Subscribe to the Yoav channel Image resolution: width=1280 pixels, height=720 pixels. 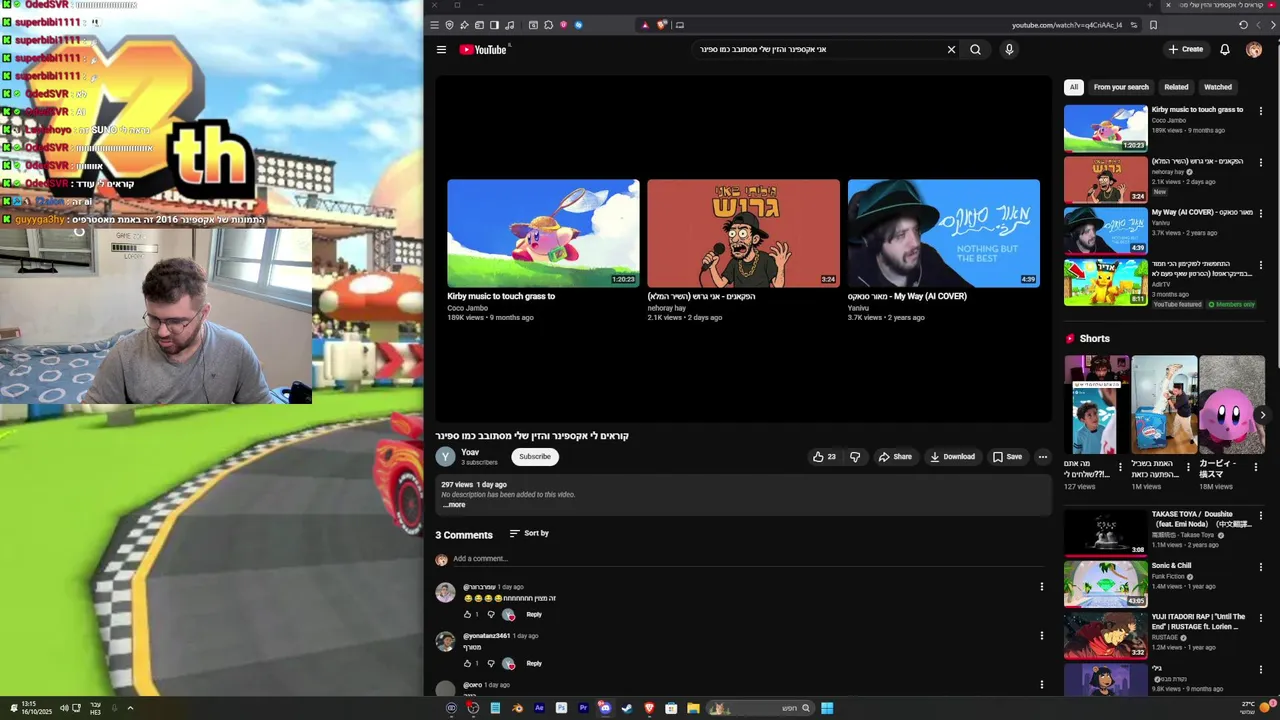(x=535, y=457)
